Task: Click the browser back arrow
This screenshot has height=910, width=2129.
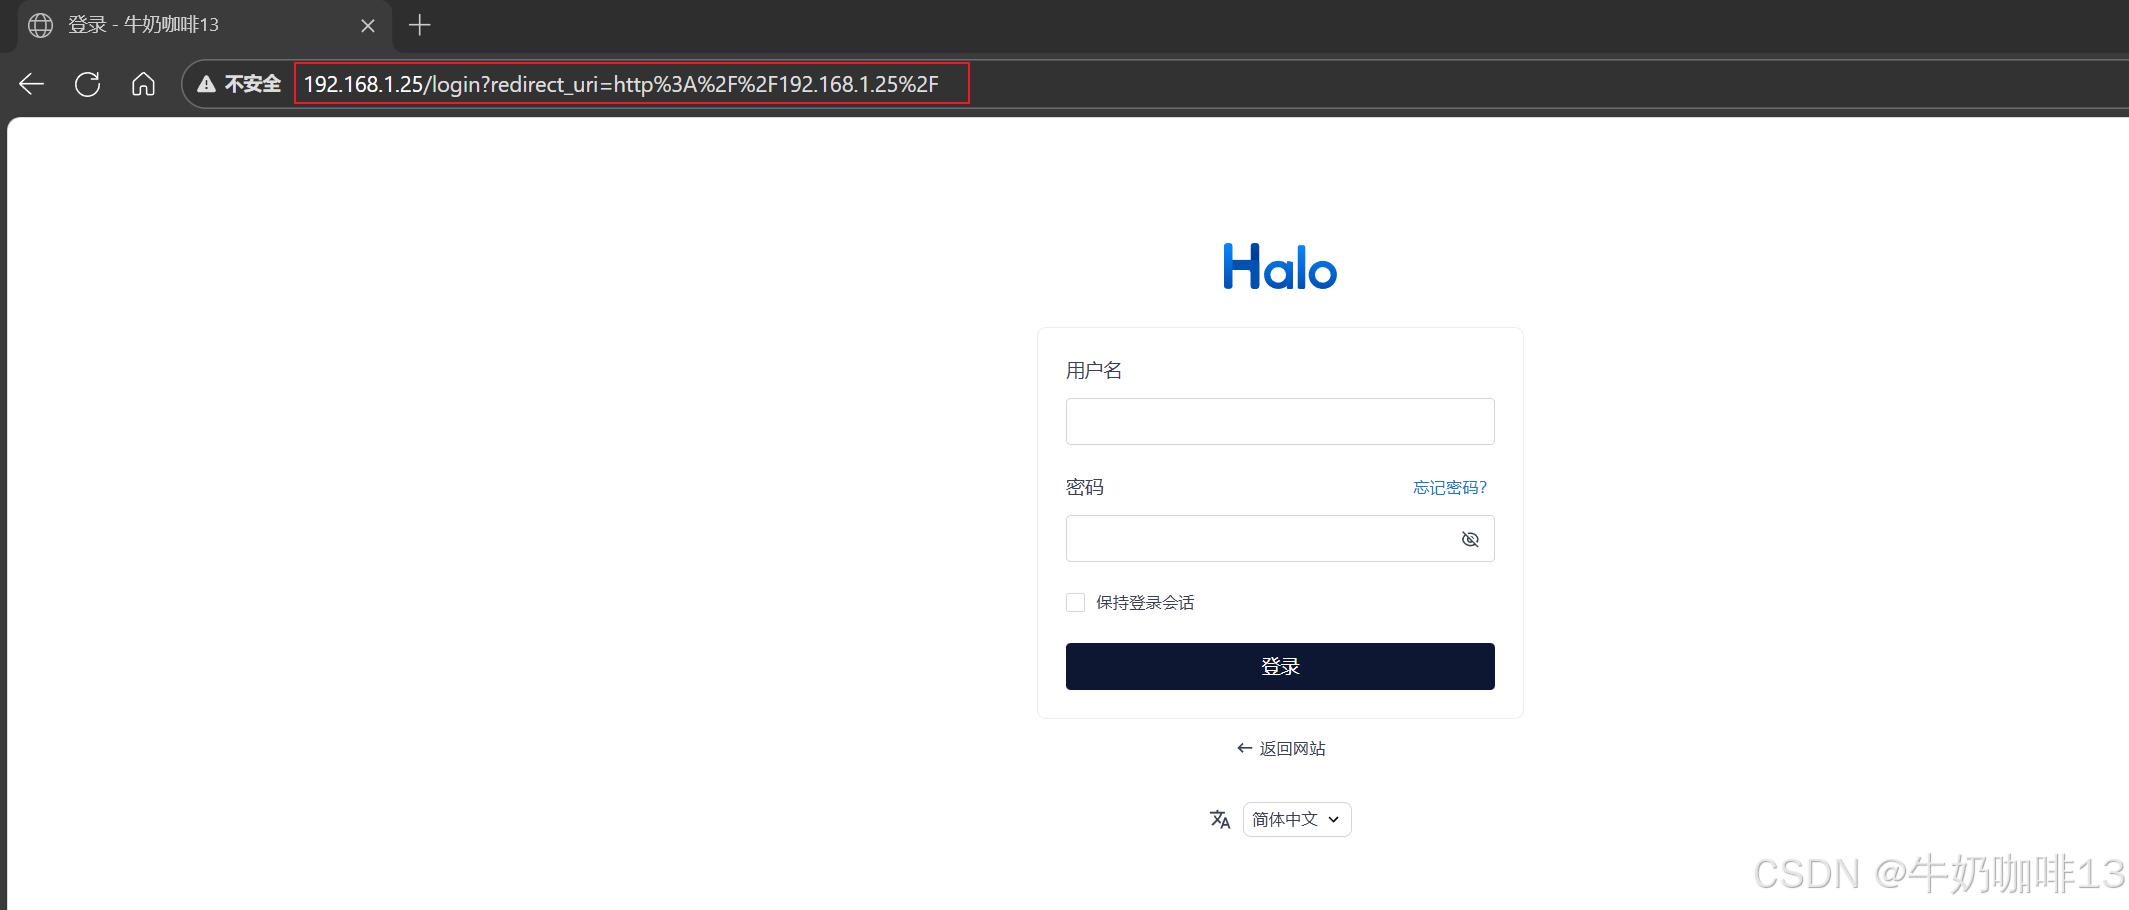Action: 32,84
